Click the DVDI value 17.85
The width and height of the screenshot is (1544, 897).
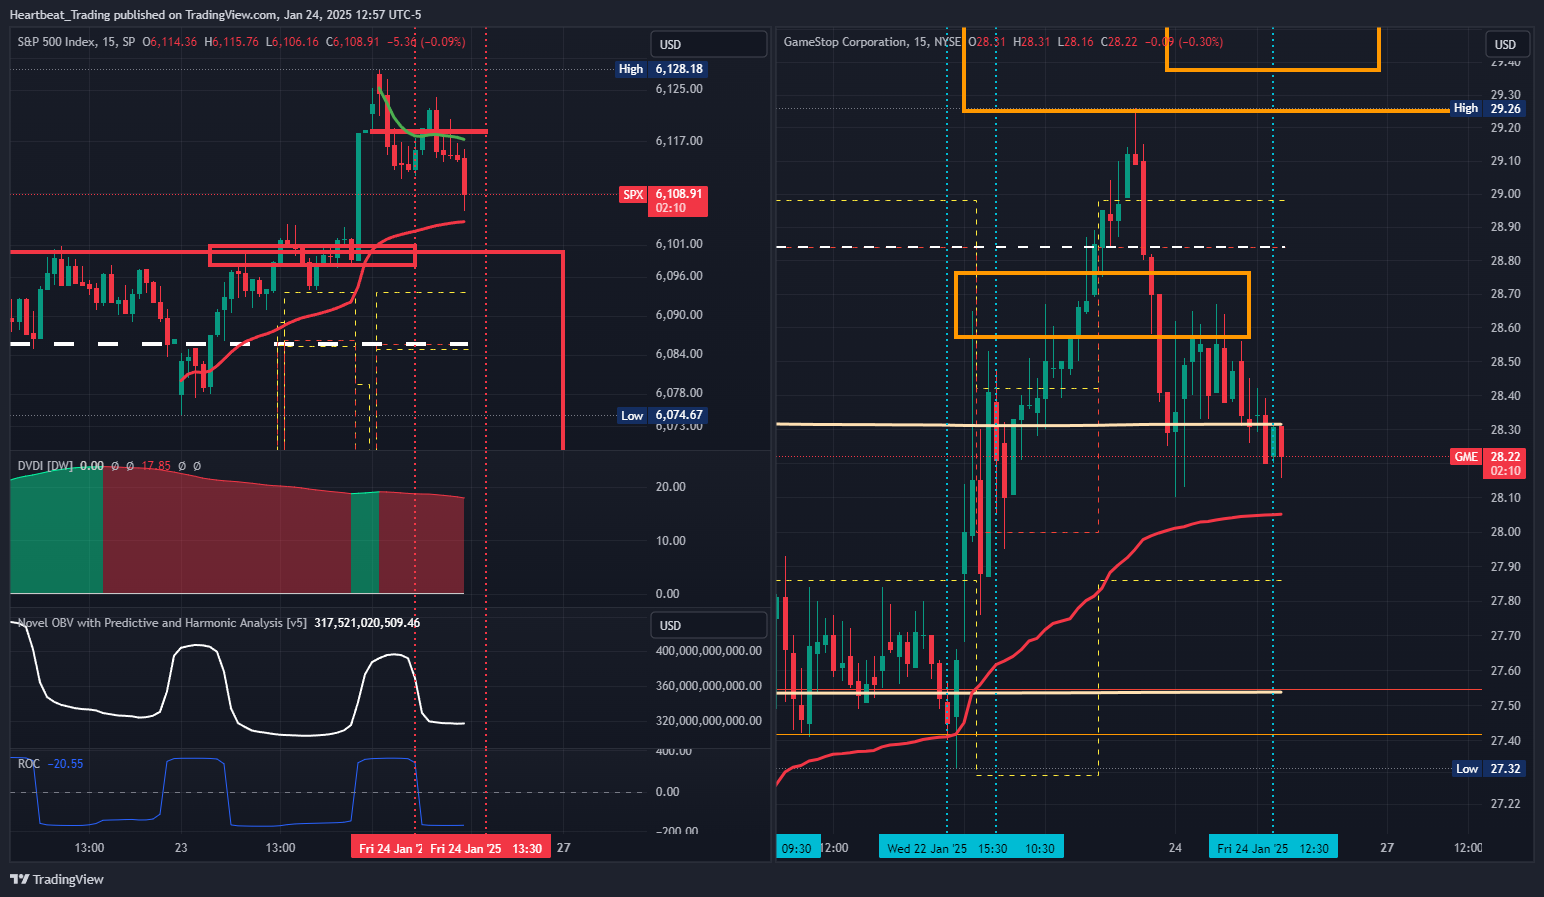[156, 465]
